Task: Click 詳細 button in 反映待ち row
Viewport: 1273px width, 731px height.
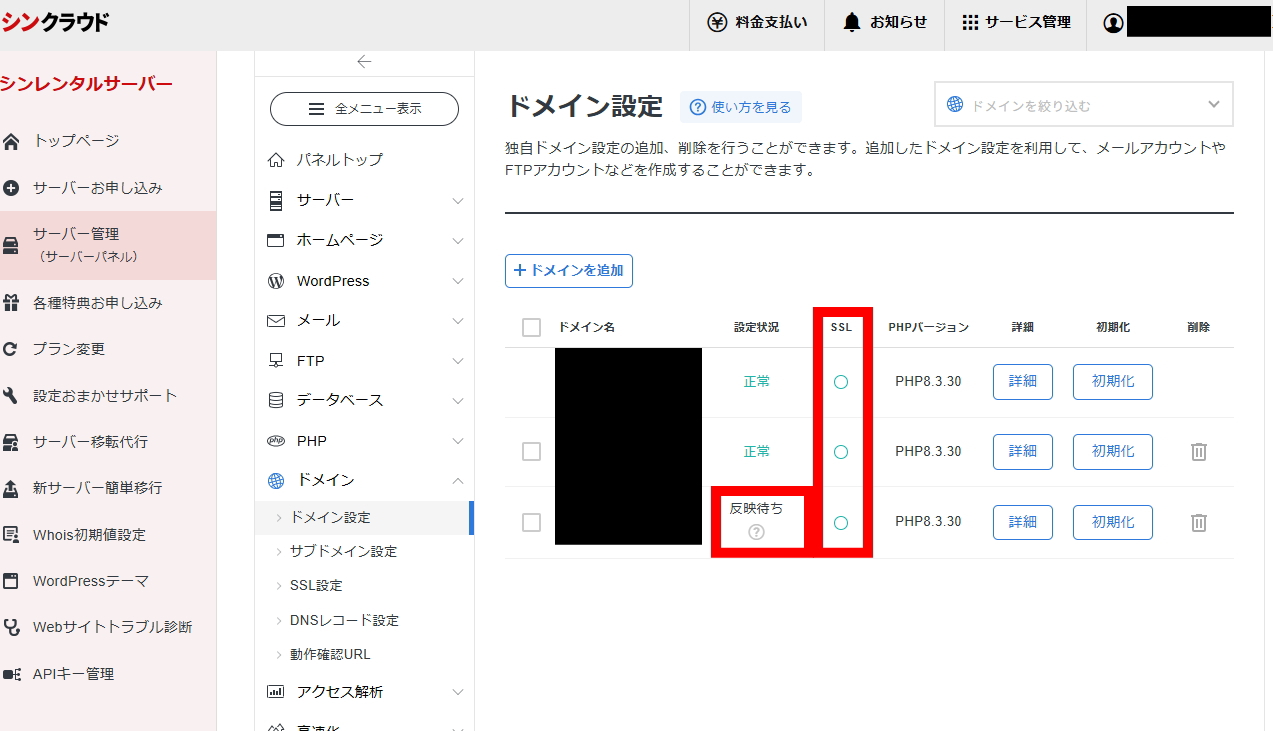Action: pyautogui.click(x=1023, y=522)
